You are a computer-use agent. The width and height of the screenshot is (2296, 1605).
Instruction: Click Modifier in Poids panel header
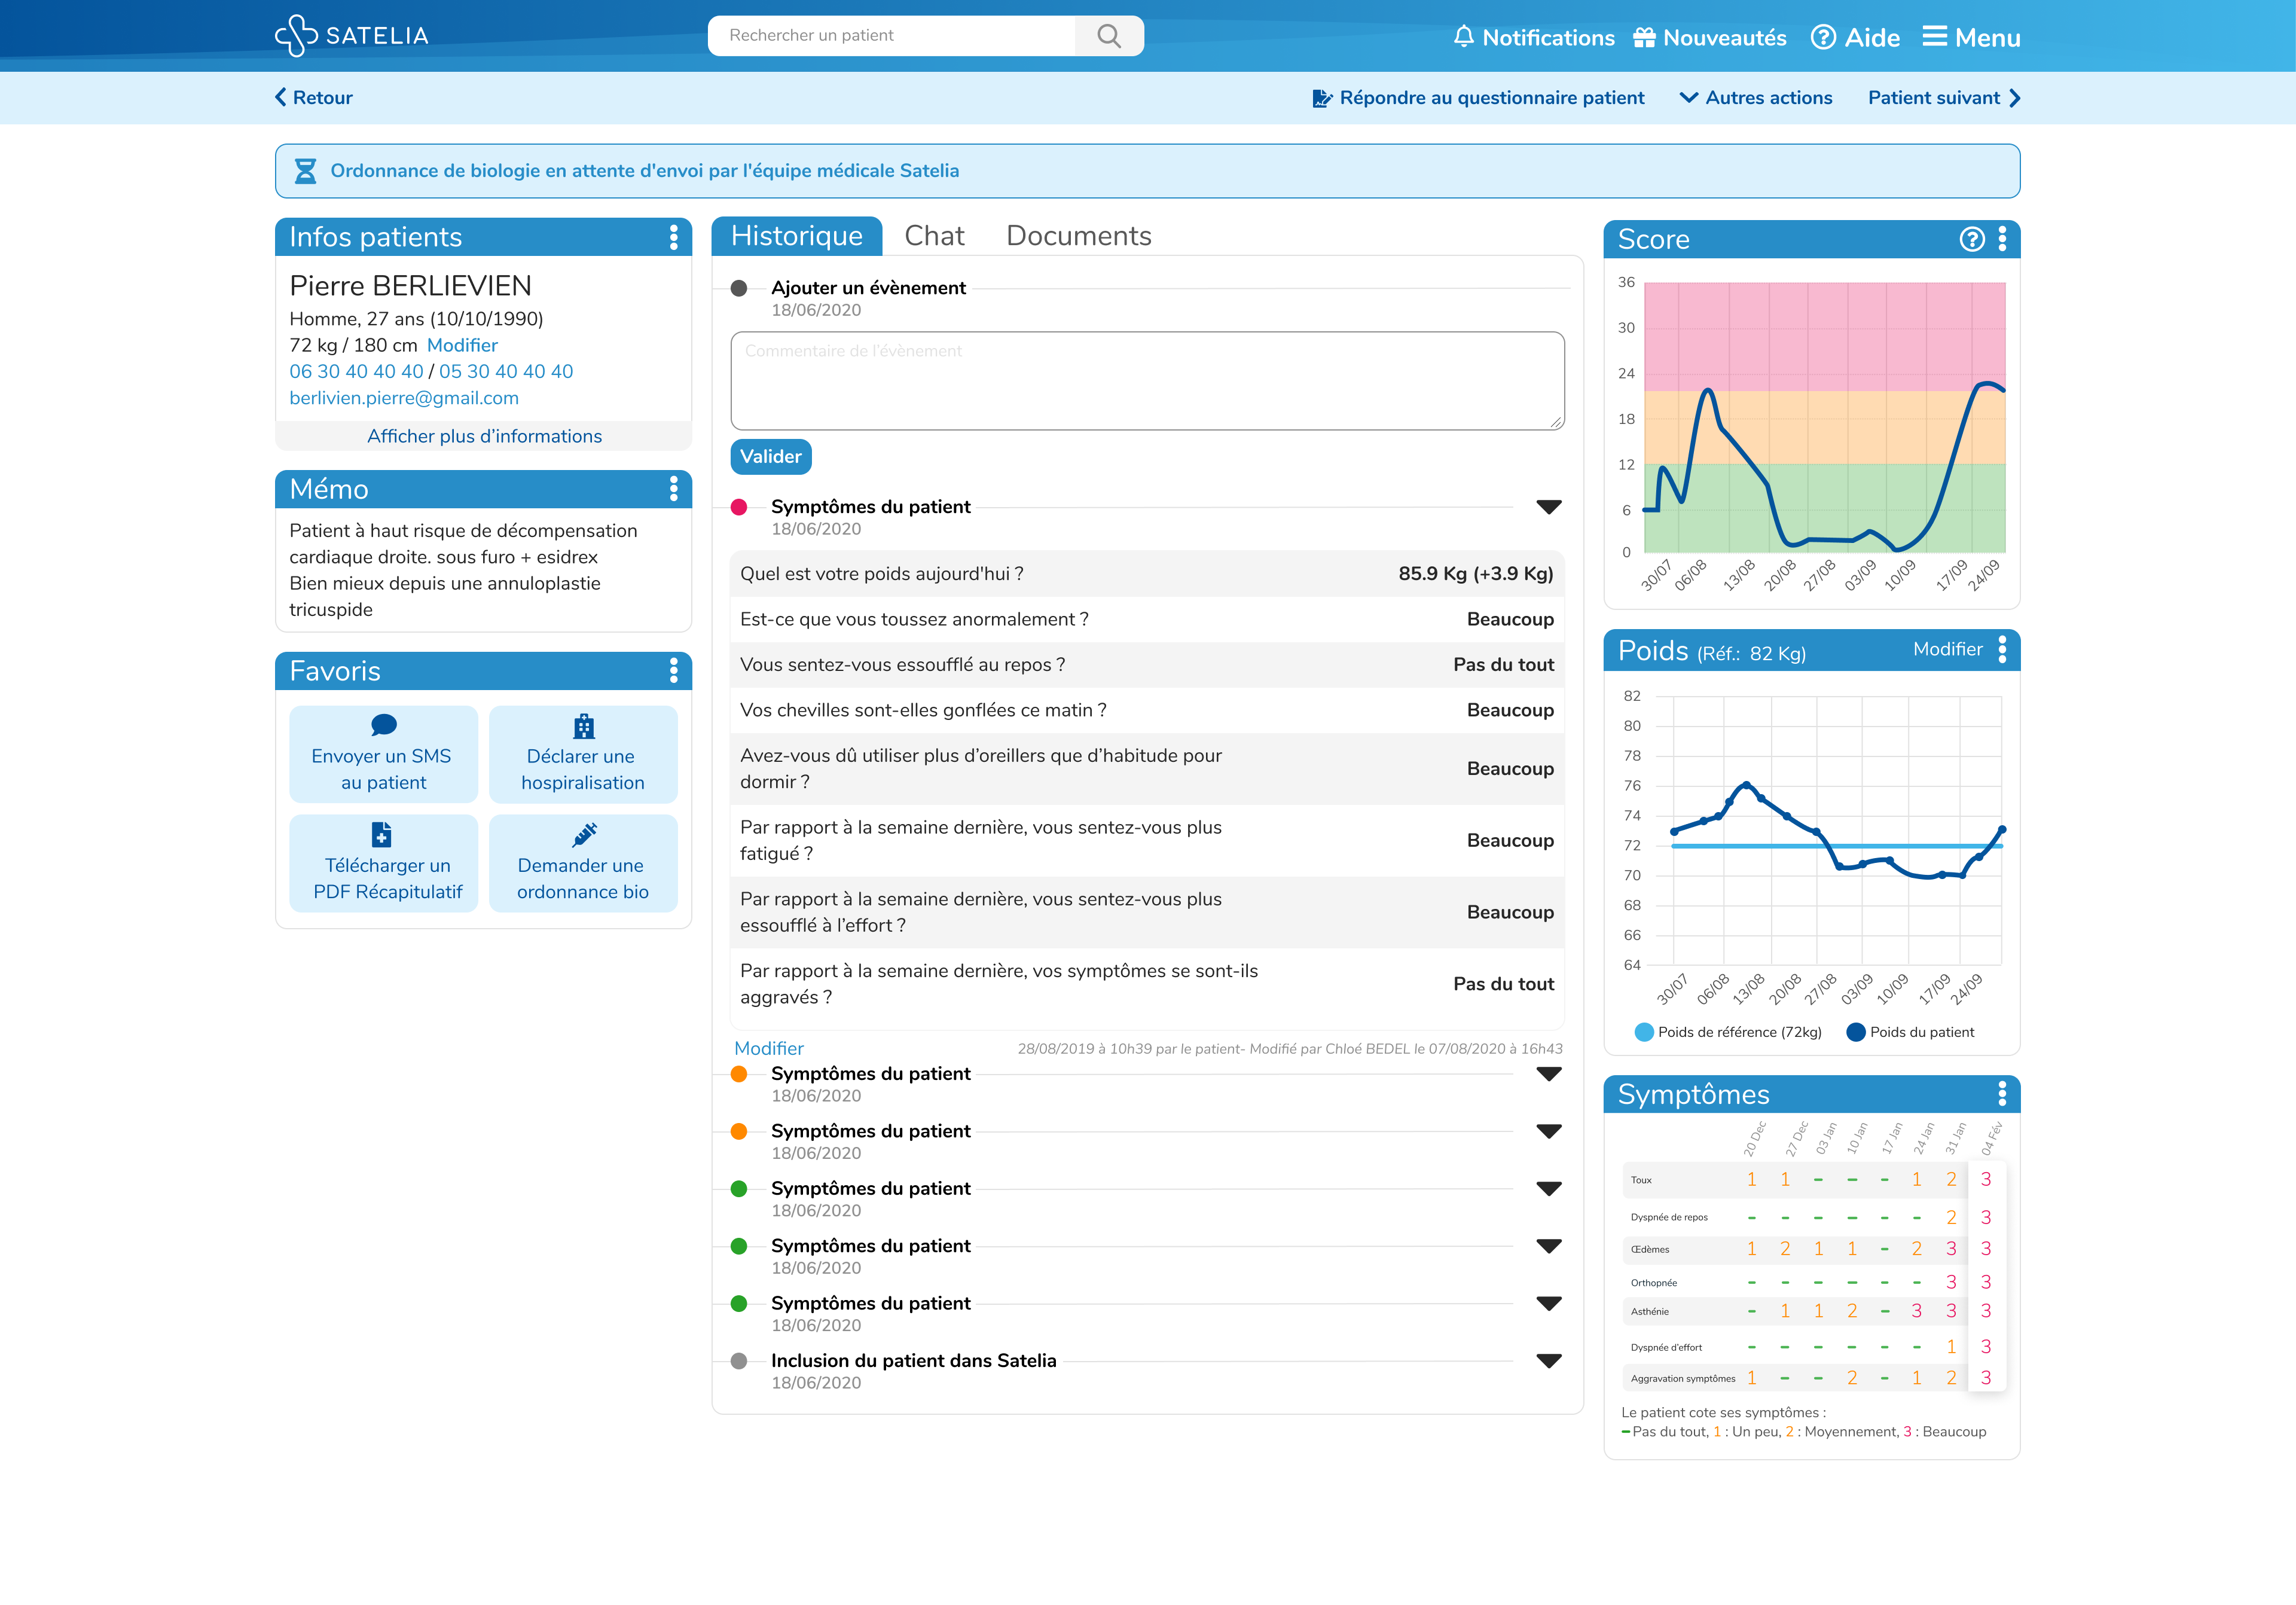[x=1947, y=649]
